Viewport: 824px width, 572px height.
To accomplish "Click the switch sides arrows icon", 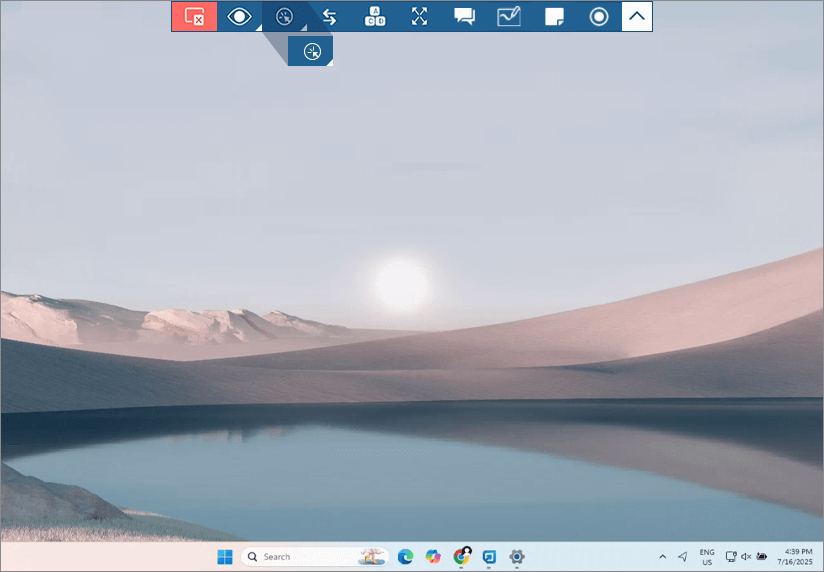I will [x=329, y=17].
